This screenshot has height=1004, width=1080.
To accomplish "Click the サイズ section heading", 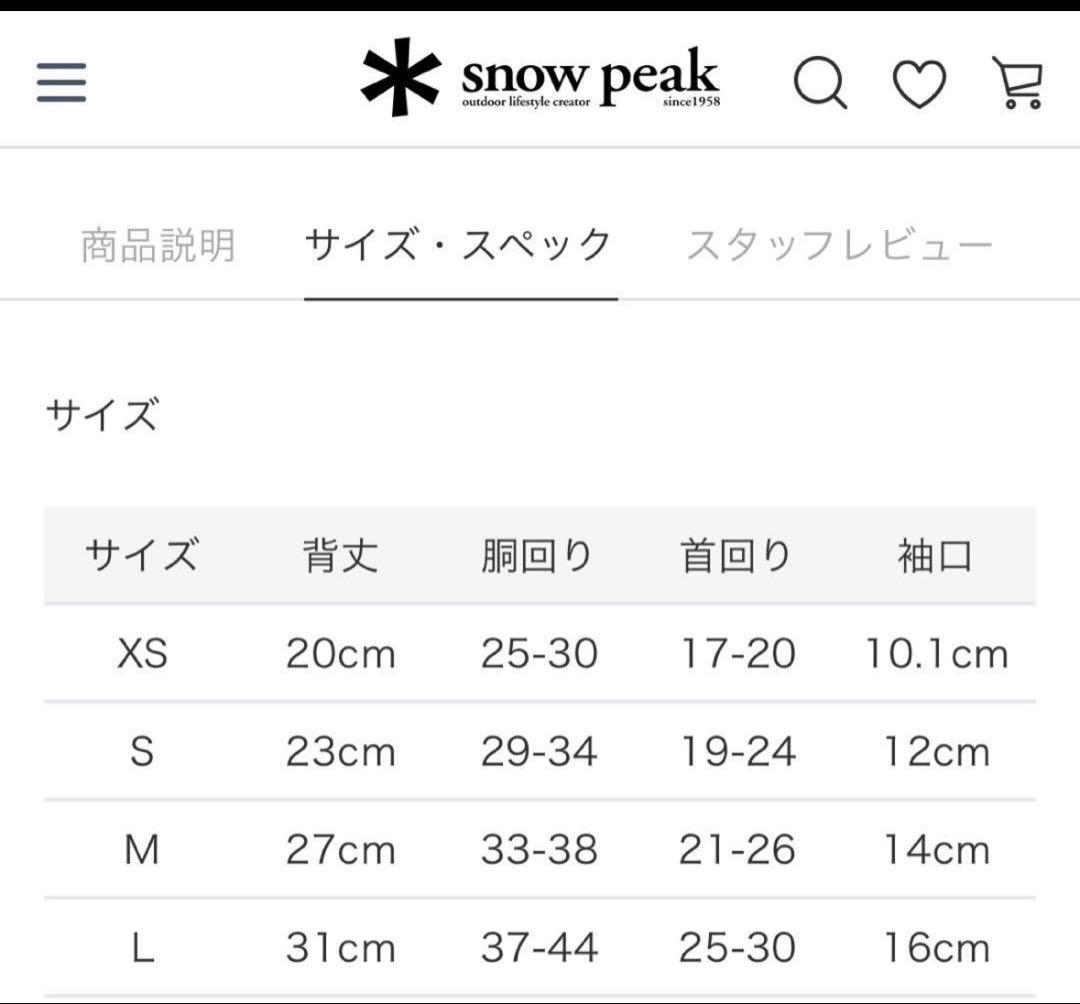I will (x=98, y=413).
